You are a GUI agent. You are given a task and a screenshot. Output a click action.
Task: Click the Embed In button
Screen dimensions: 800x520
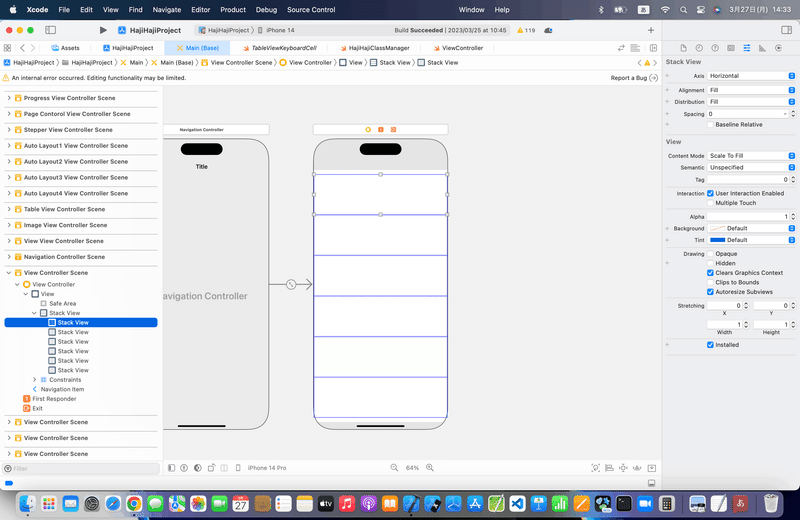tap(652, 467)
